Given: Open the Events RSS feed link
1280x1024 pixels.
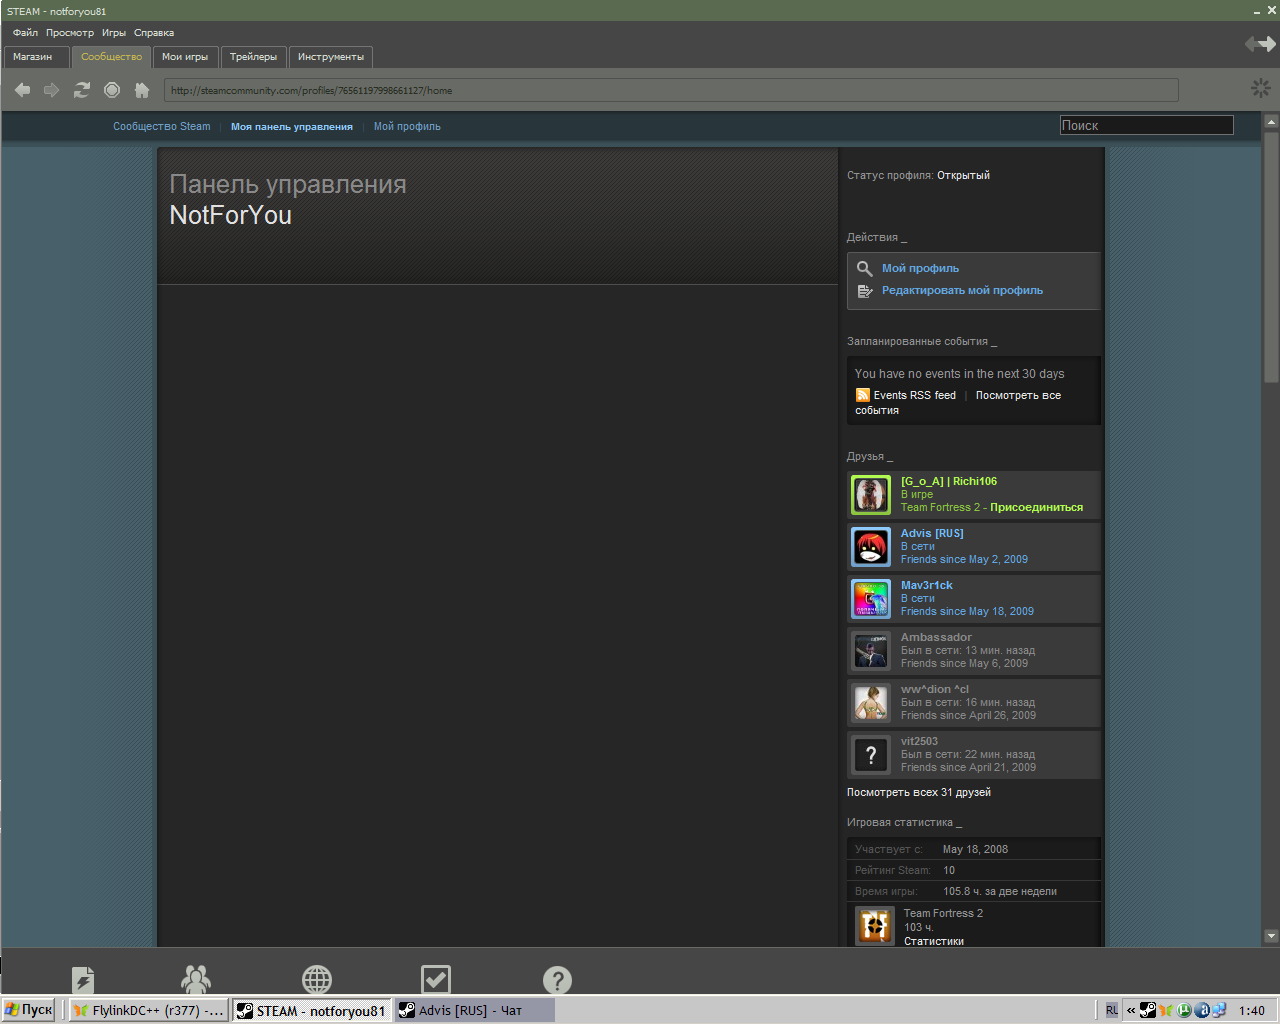Looking at the screenshot, I should (915, 395).
